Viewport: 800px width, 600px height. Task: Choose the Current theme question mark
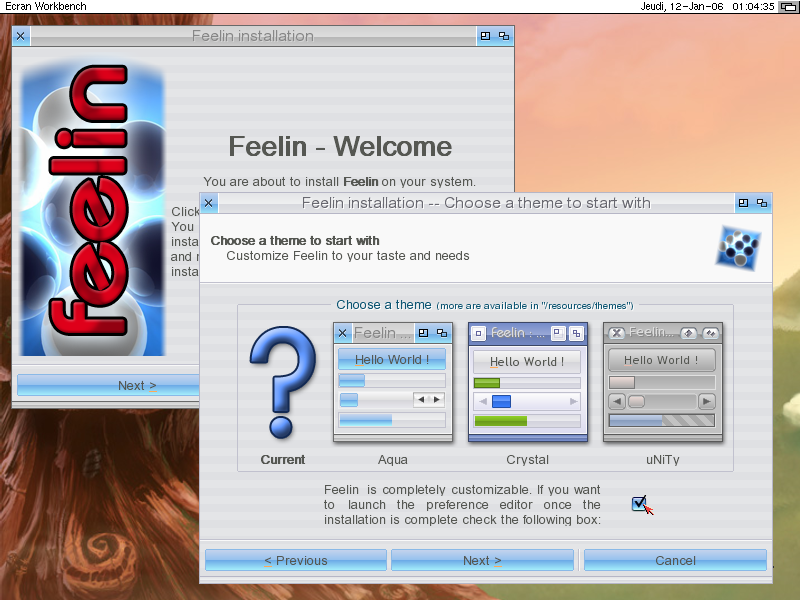(283, 382)
